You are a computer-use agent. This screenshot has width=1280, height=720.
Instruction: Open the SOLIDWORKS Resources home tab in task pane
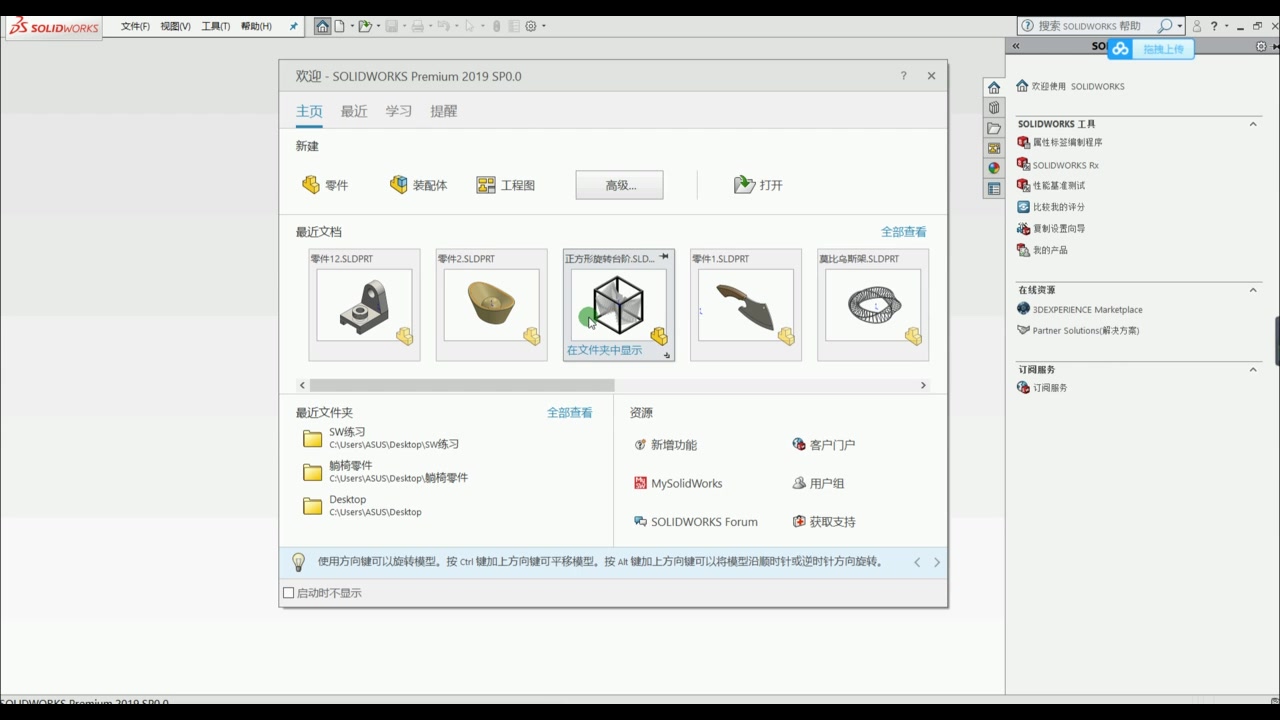993,88
